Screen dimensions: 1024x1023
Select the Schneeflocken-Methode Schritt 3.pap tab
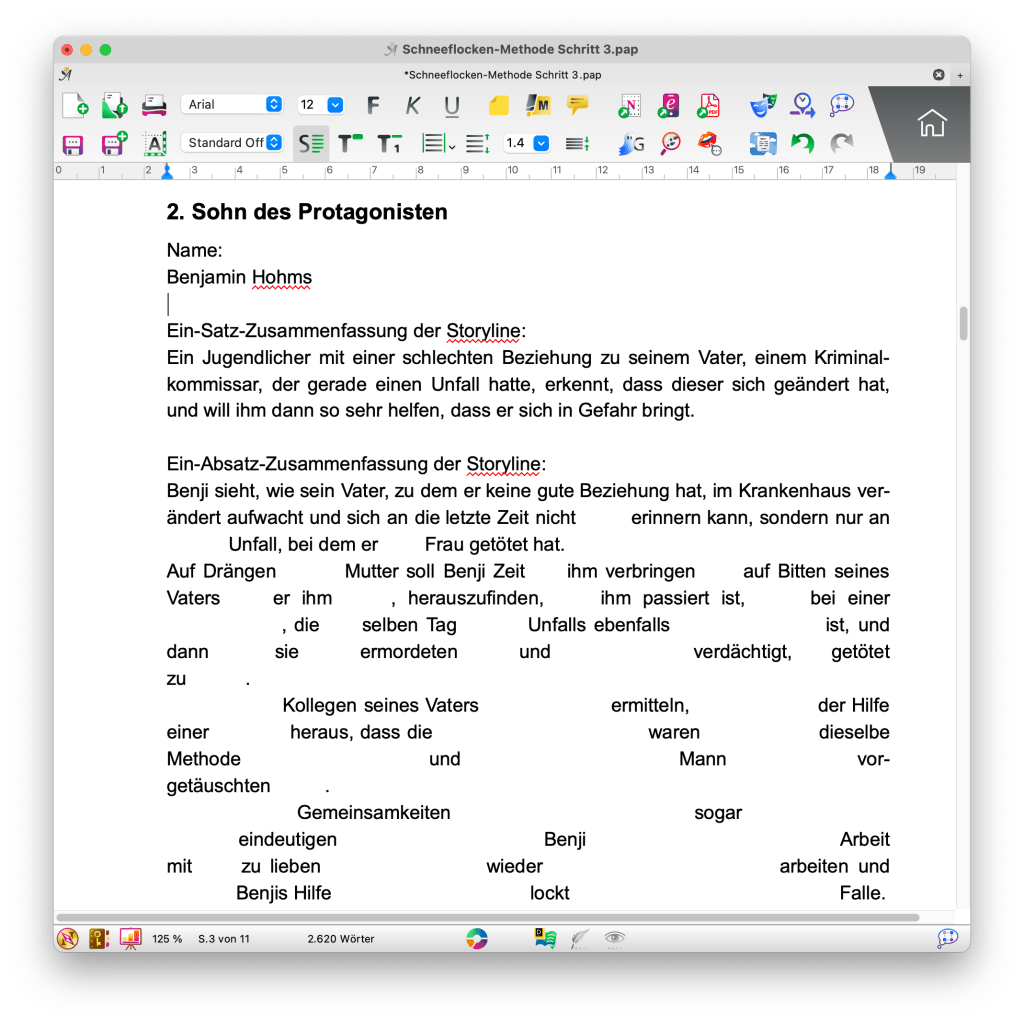(x=502, y=74)
